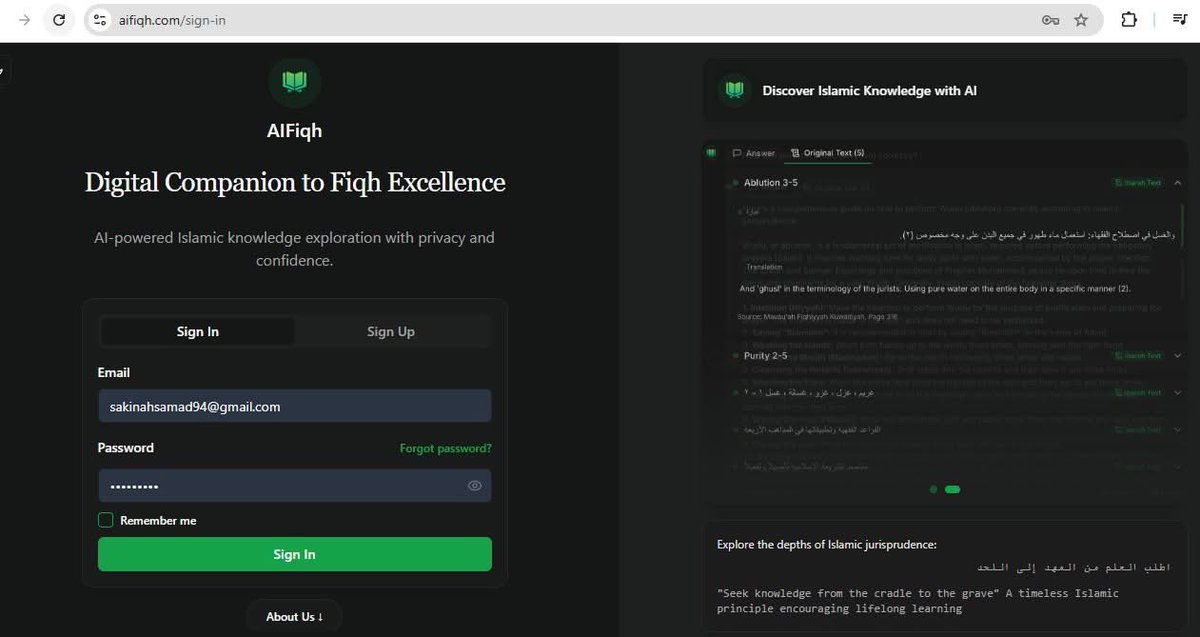
Task: Focus the Password input field
Action: pos(295,486)
